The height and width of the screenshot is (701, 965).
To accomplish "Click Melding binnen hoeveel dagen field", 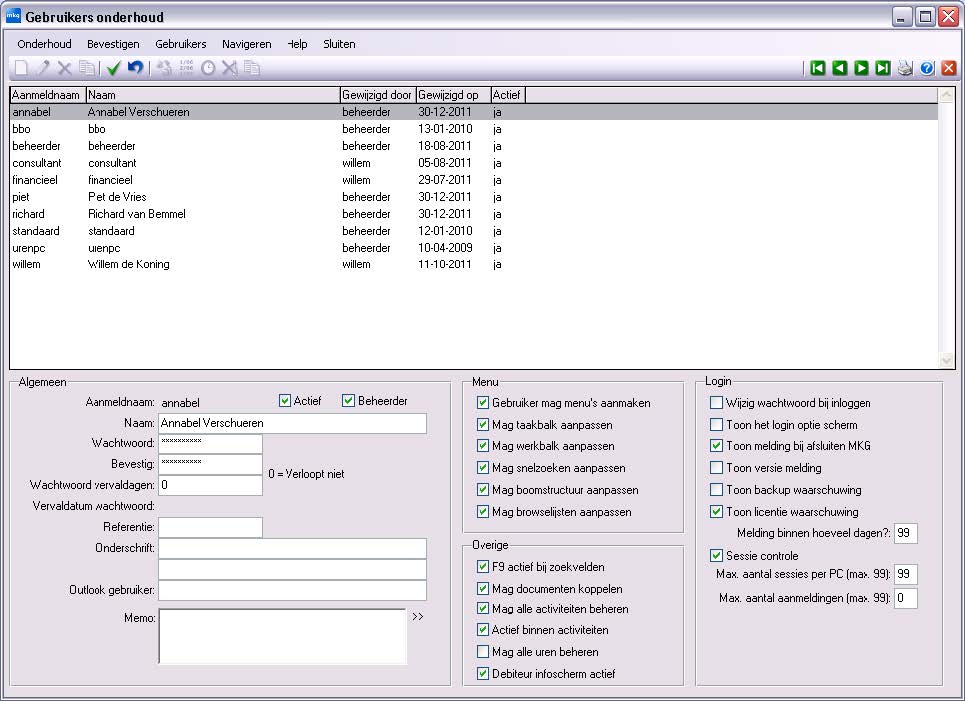I will tap(905, 533).
